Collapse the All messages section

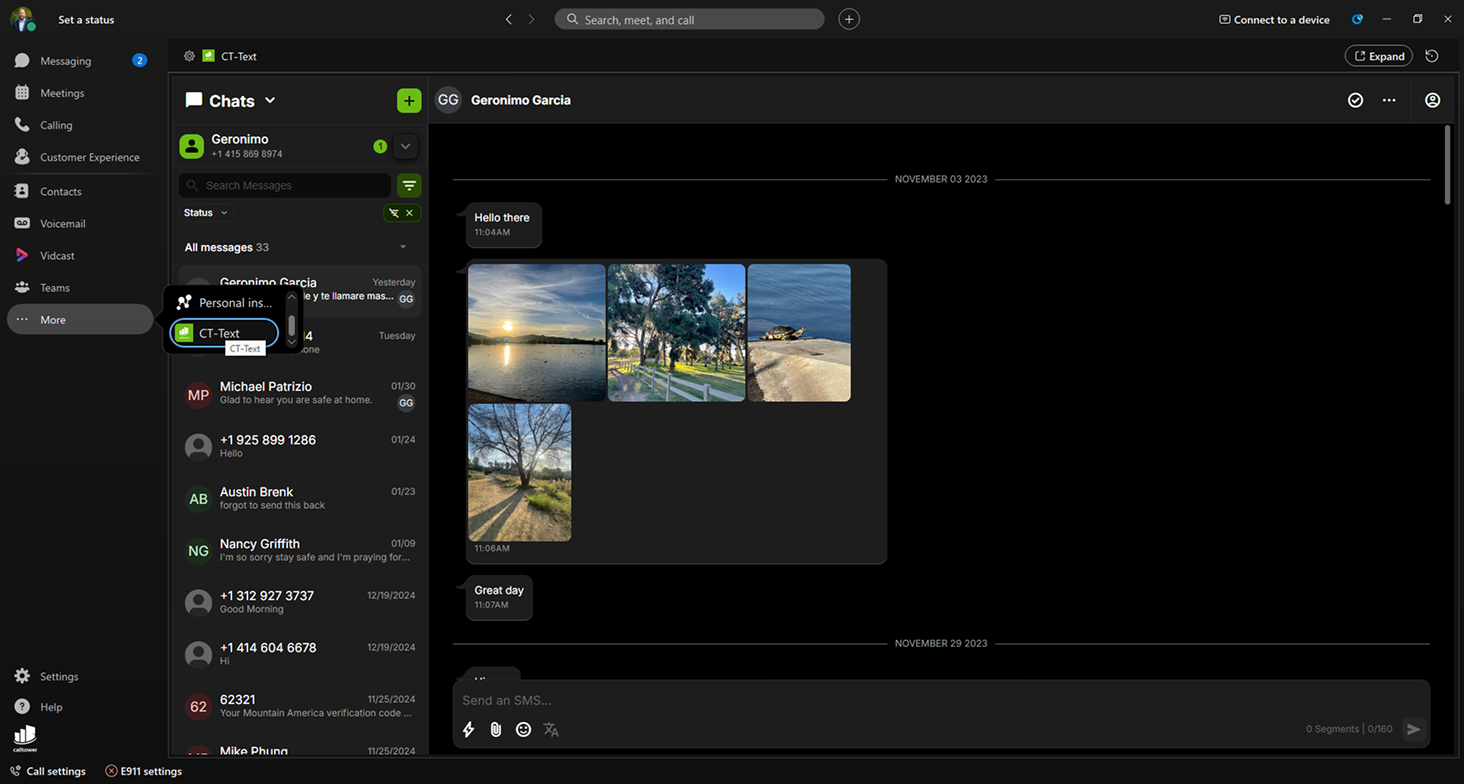coord(403,248)
